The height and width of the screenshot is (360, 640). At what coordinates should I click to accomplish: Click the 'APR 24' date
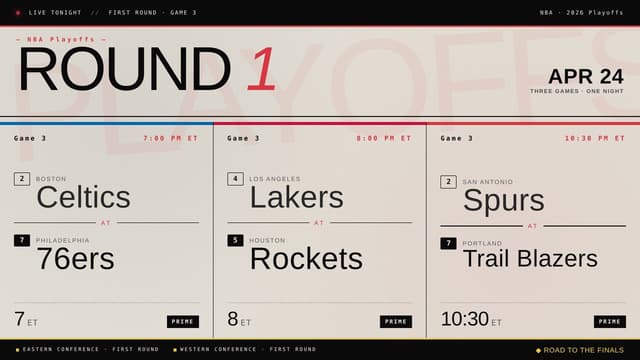[x=586, y=76]
